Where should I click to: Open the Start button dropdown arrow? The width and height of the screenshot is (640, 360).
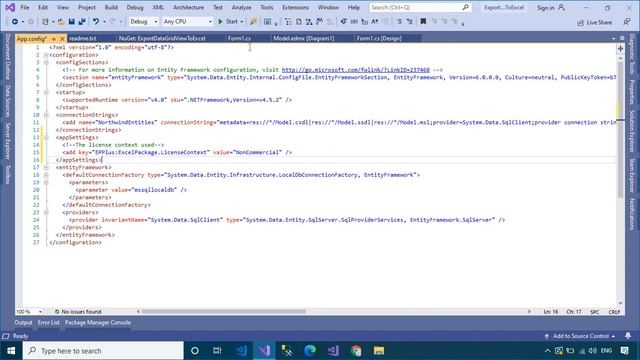(242, 22)
